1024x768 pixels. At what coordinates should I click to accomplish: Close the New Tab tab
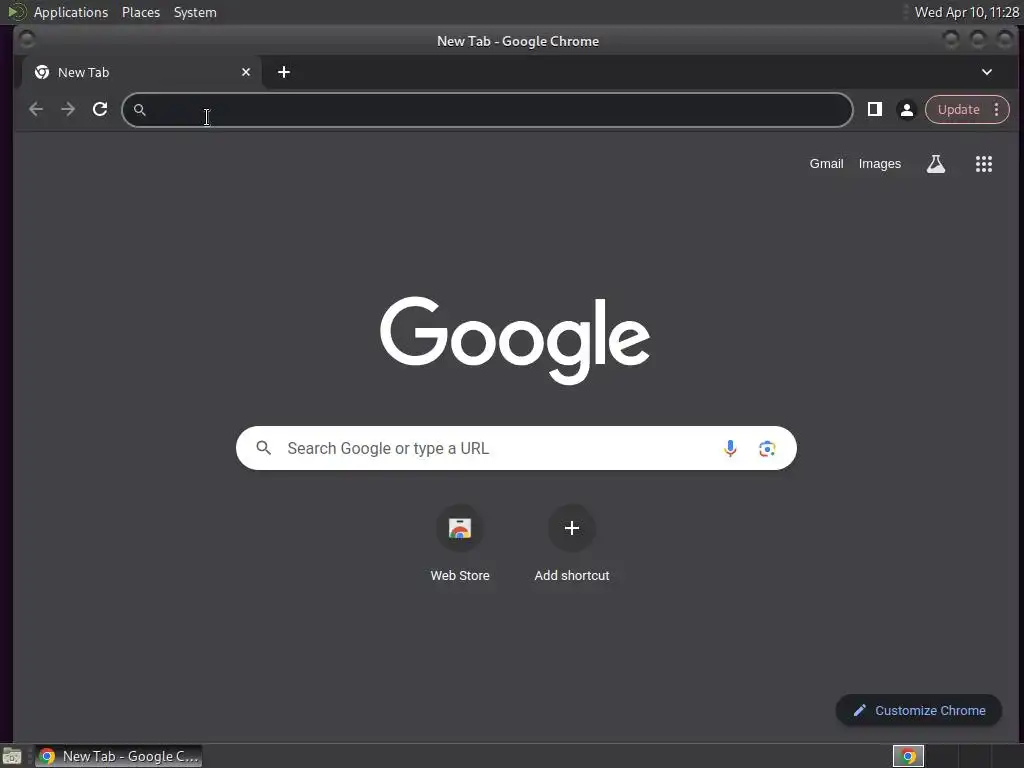coord(246,72)
